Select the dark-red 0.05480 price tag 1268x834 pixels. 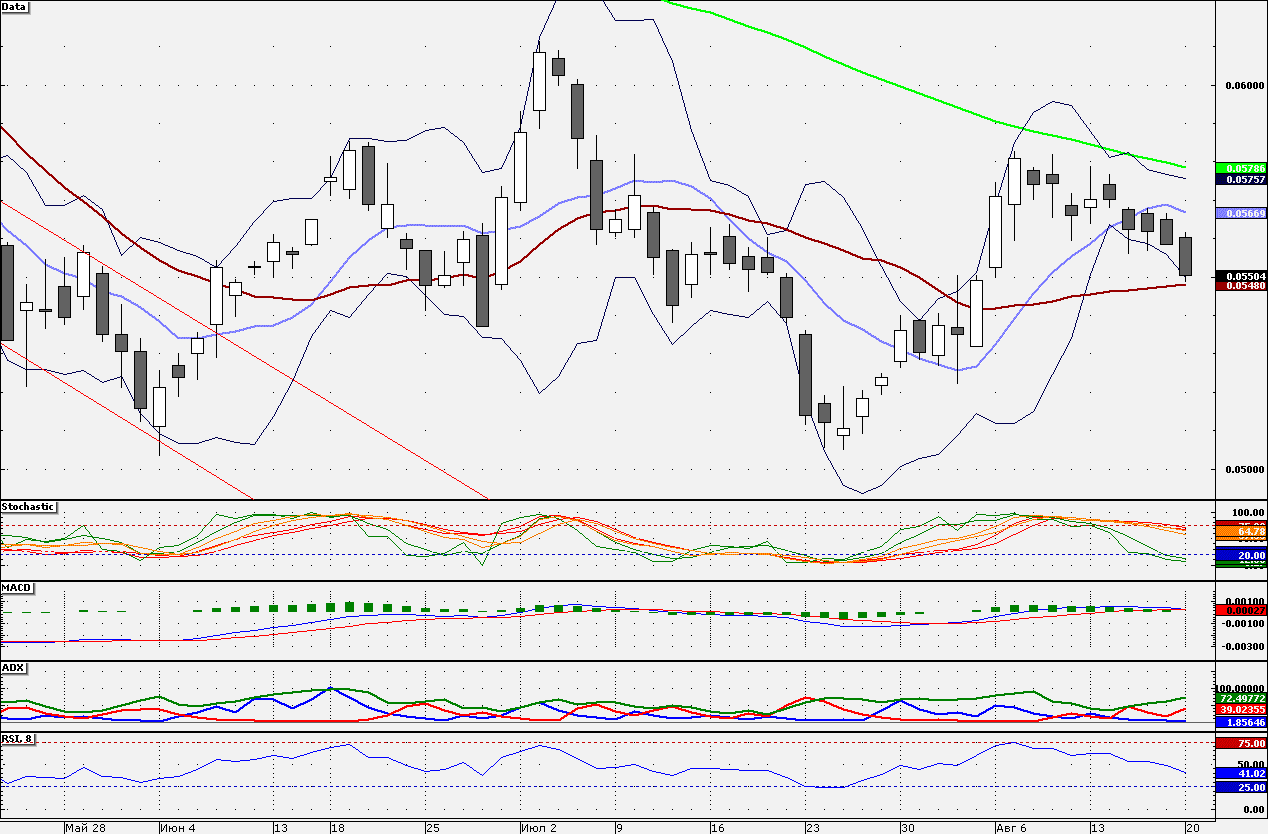pyautogui.click(x=1241, y=286)
